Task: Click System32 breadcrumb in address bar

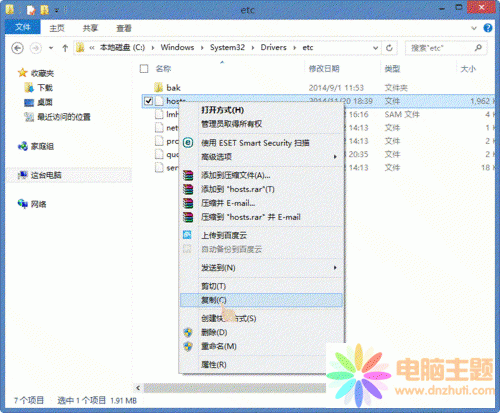Action: 227,47
